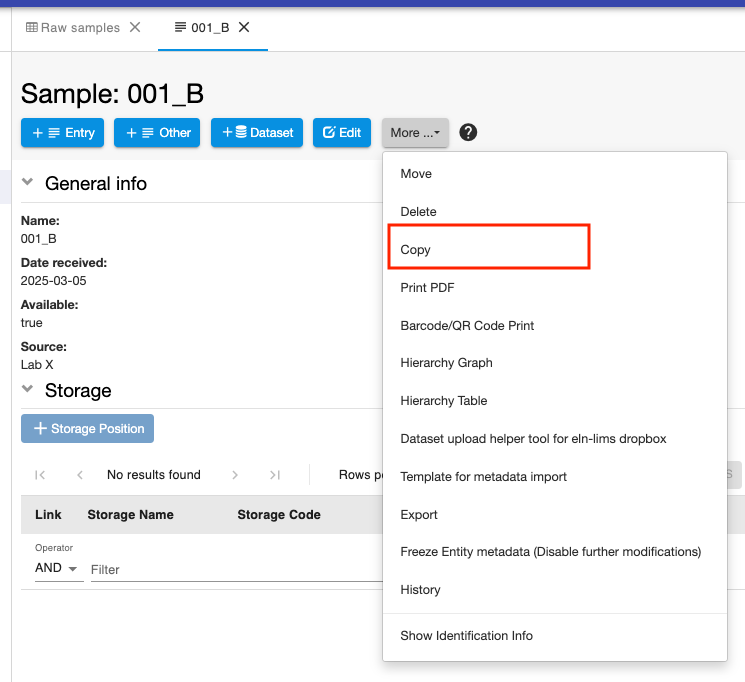Go to last page of storage results
This screenshot has height=682, width=745.
click(275, 475)
